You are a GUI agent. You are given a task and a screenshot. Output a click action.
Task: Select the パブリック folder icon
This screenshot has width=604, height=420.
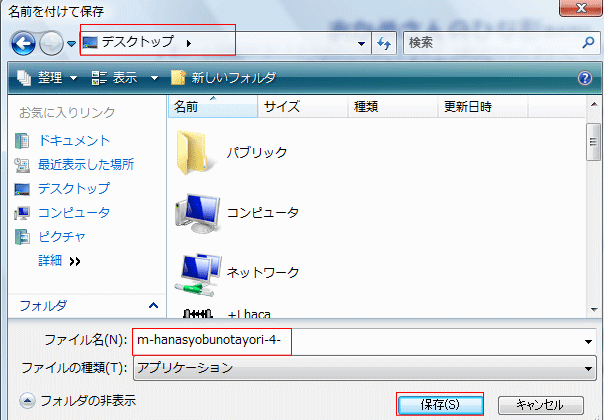point(192,153)
